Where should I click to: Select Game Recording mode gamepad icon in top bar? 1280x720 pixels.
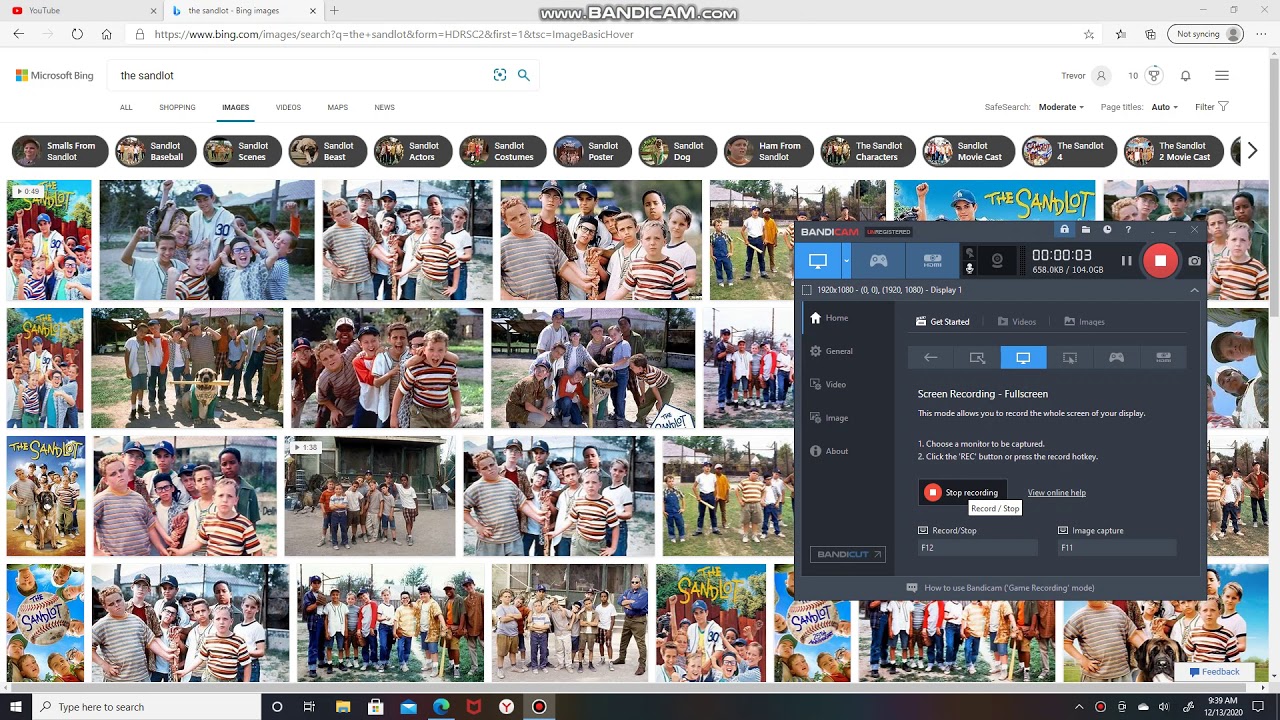click(x=878, y=261)
